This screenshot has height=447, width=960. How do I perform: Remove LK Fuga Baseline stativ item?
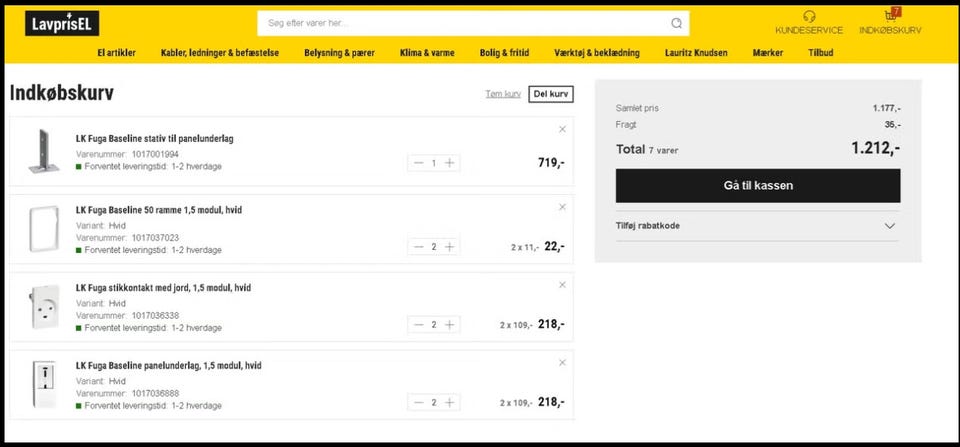pos(562,129)
